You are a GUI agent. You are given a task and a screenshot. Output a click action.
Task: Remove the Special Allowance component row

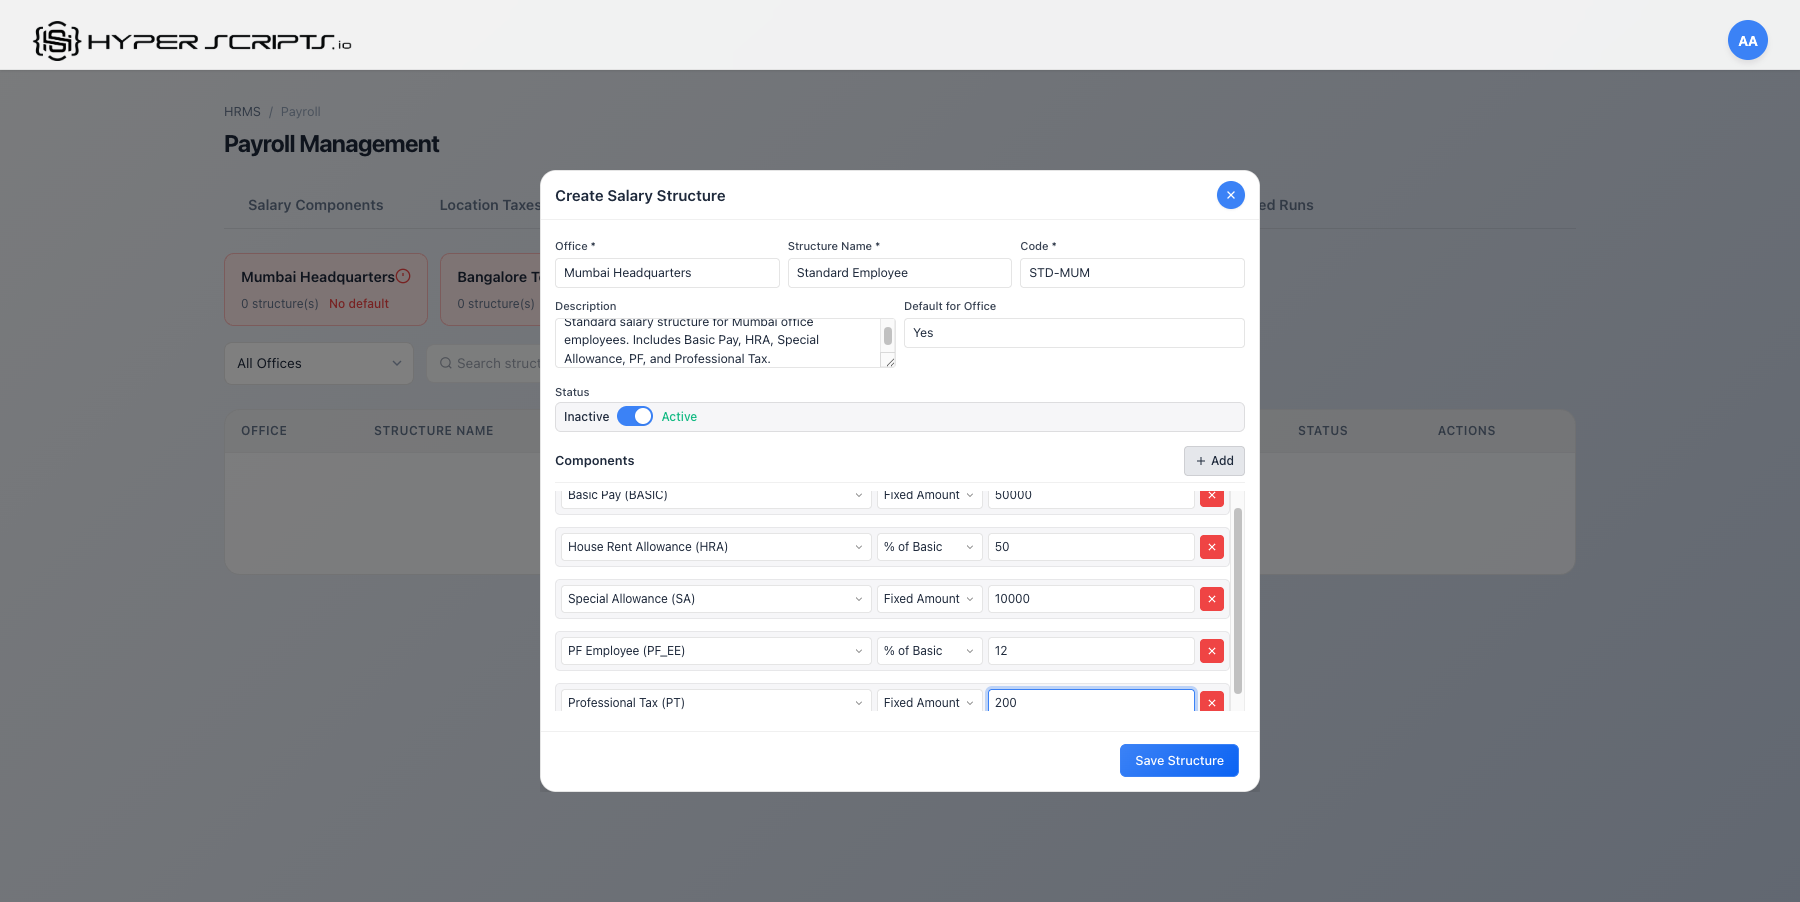coord(1211,598)
